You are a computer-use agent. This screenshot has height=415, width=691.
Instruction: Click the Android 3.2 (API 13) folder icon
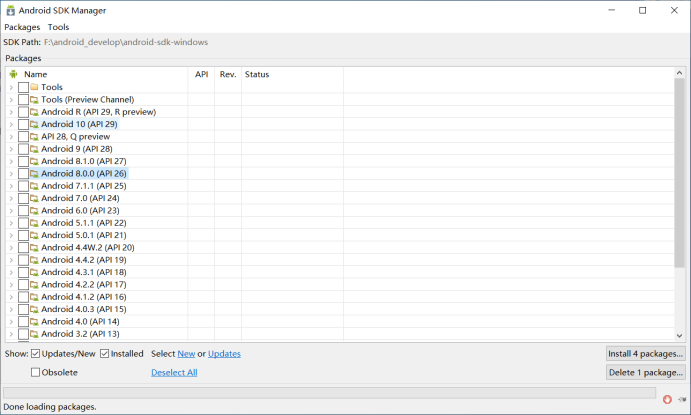pyautogui.click(x=34, y=334)
